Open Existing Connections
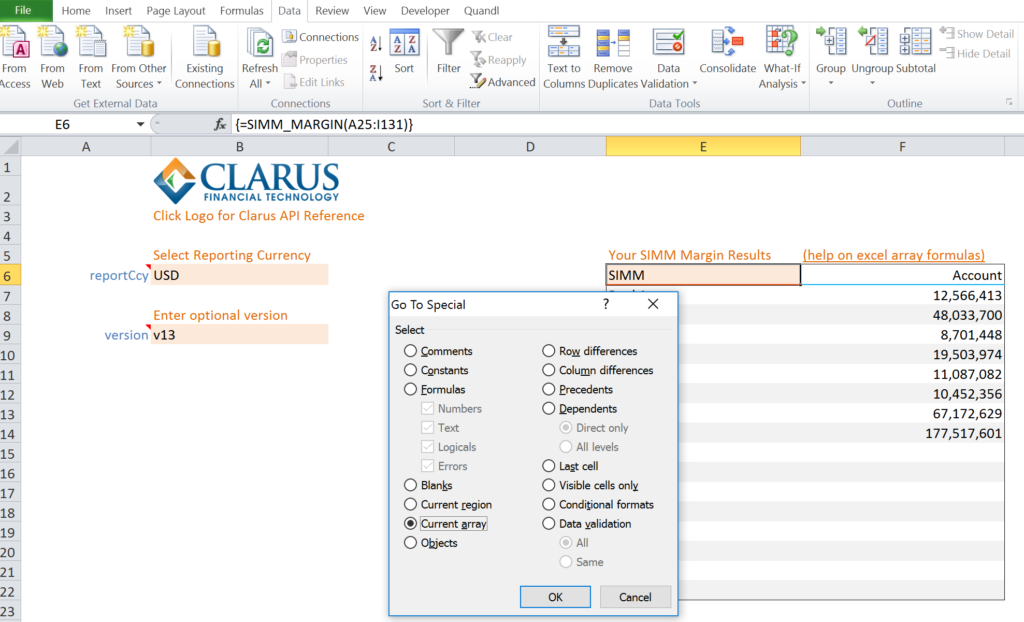Screen dimensions: 1024x622 (204, 57)
